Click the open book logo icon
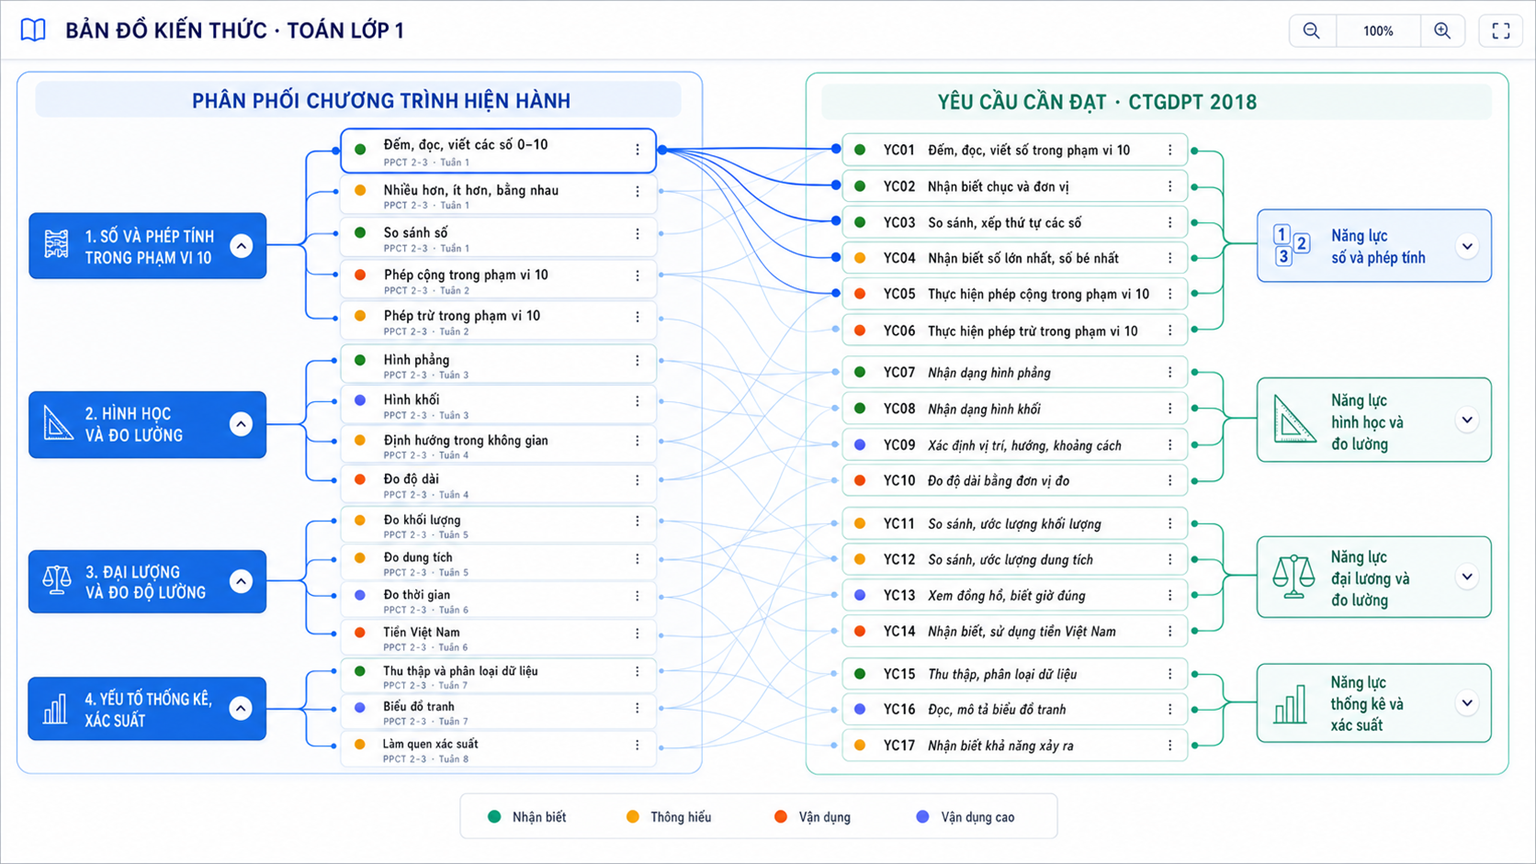Screen dimensions: 1536x864 [x=33, y=30]
